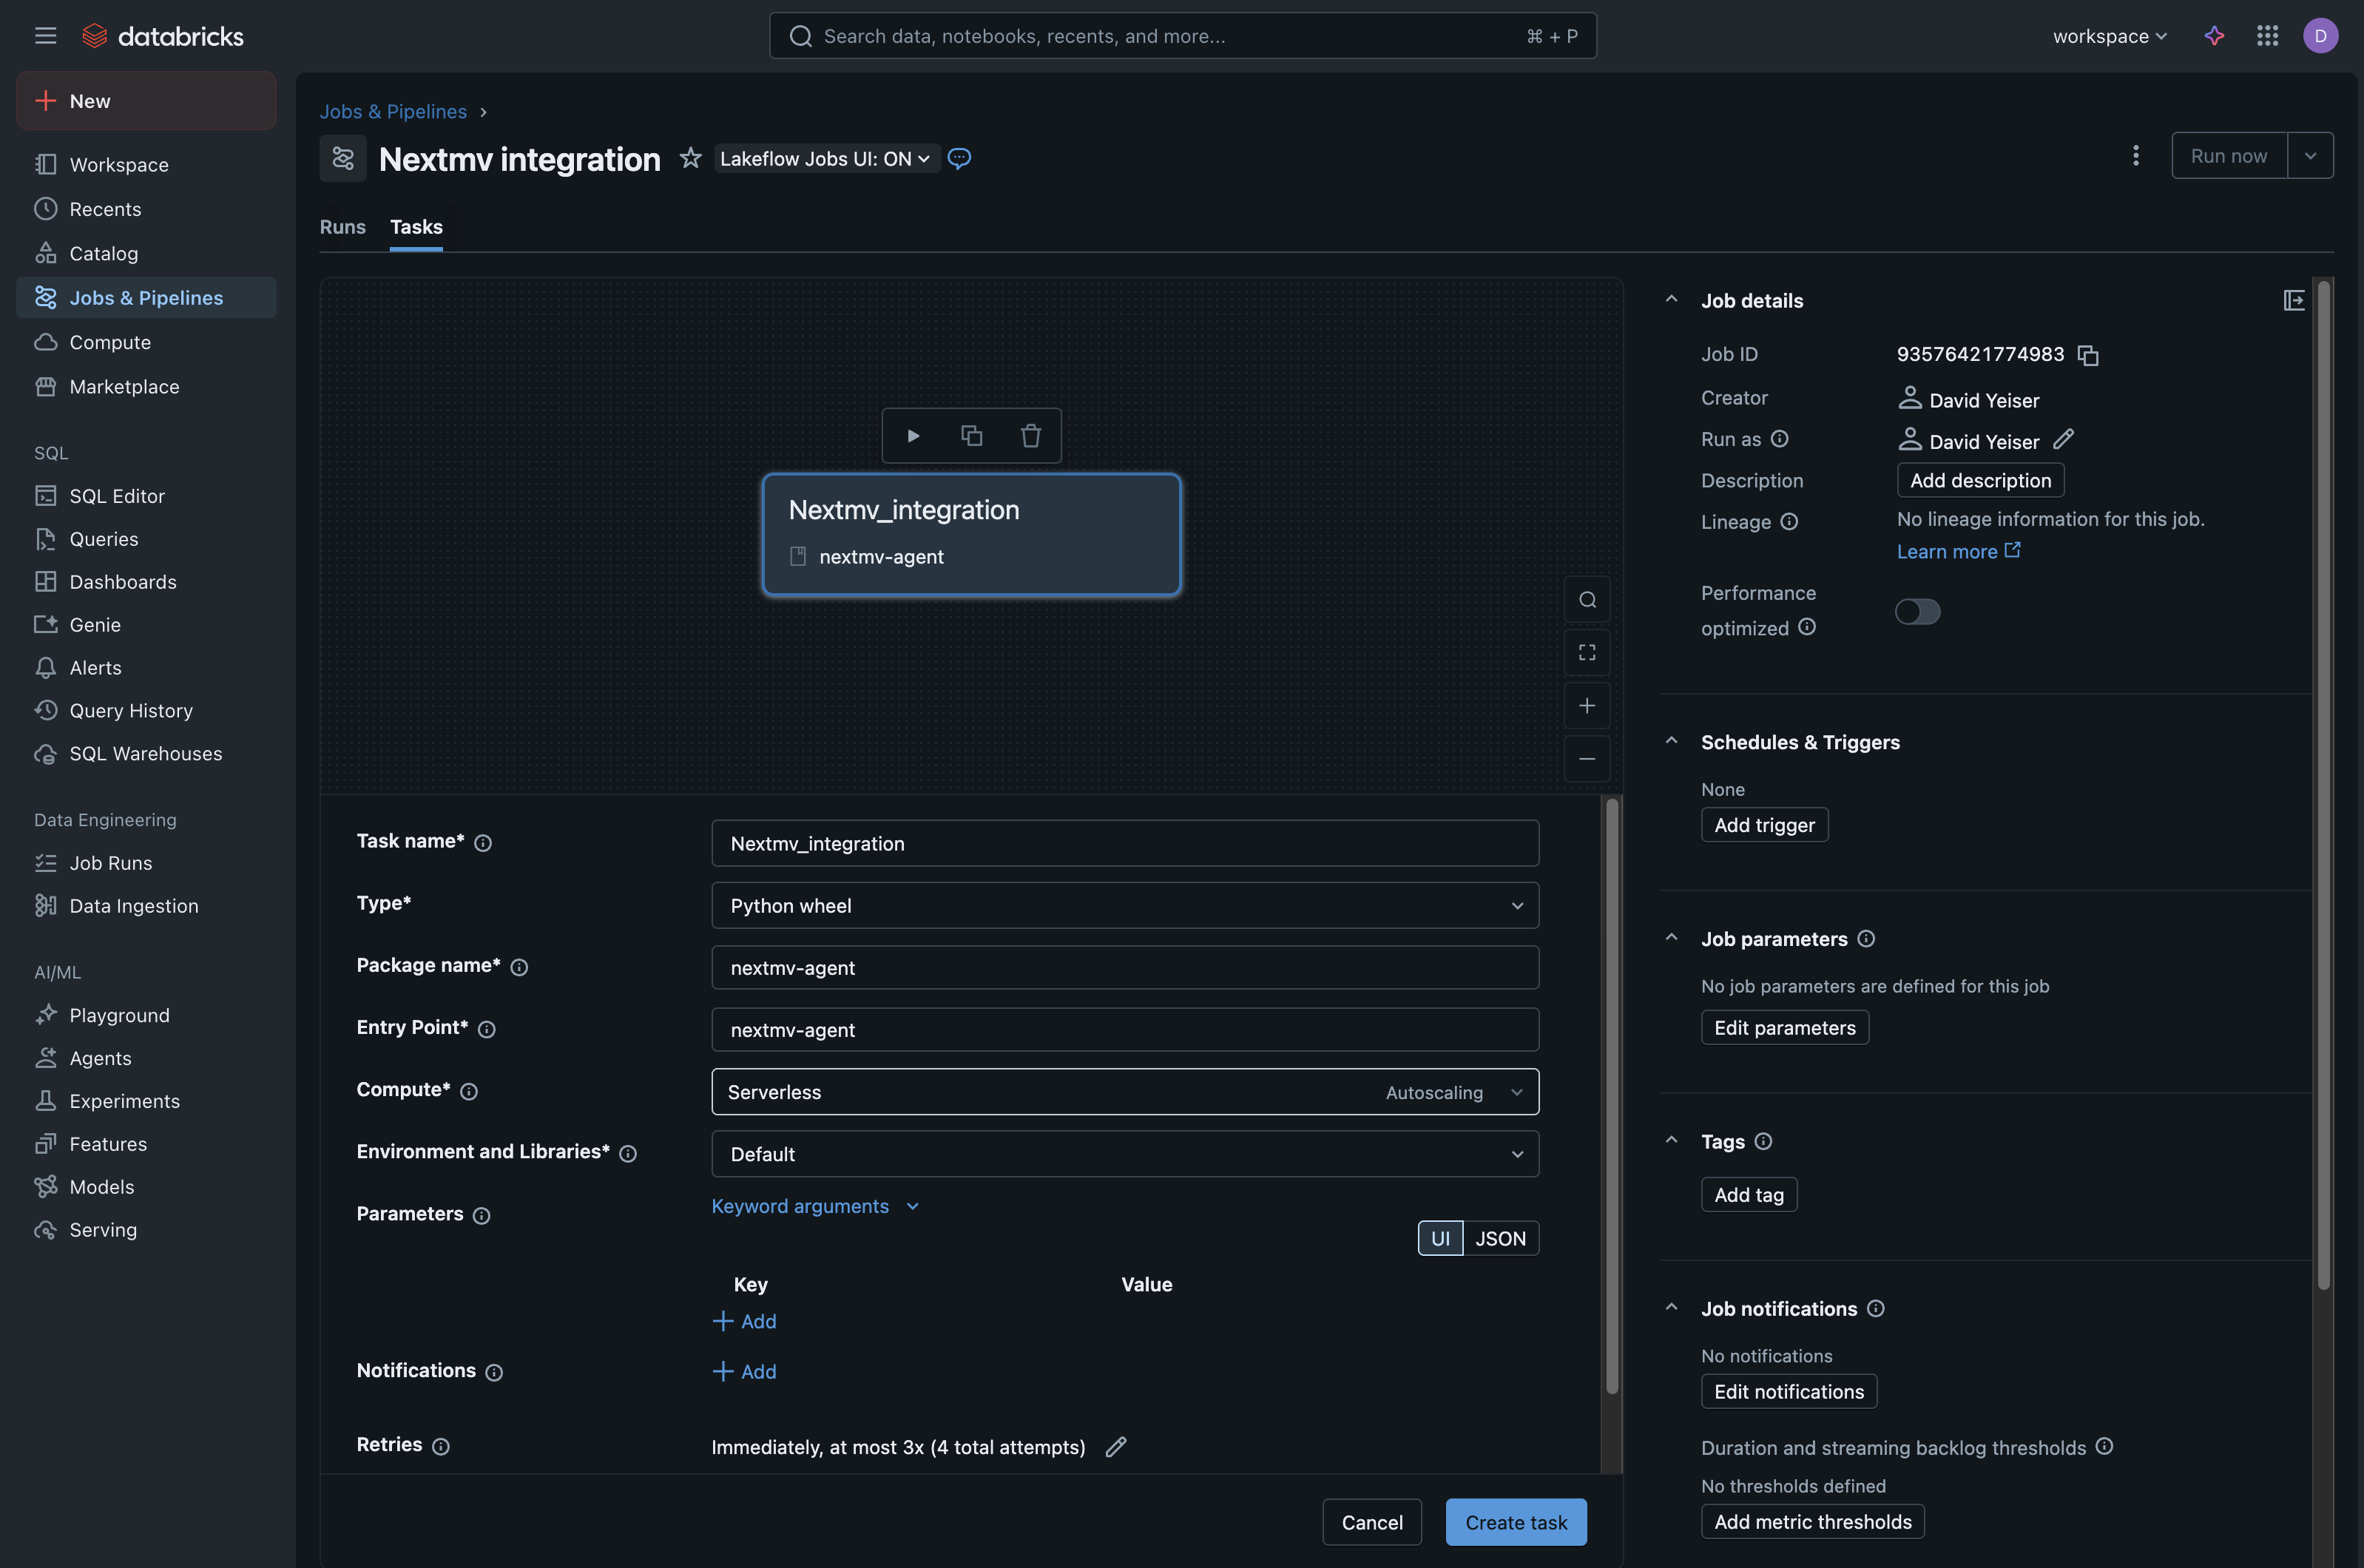Click the Create task button
2364x1568 pixels.
(x=1515, y=1521)
